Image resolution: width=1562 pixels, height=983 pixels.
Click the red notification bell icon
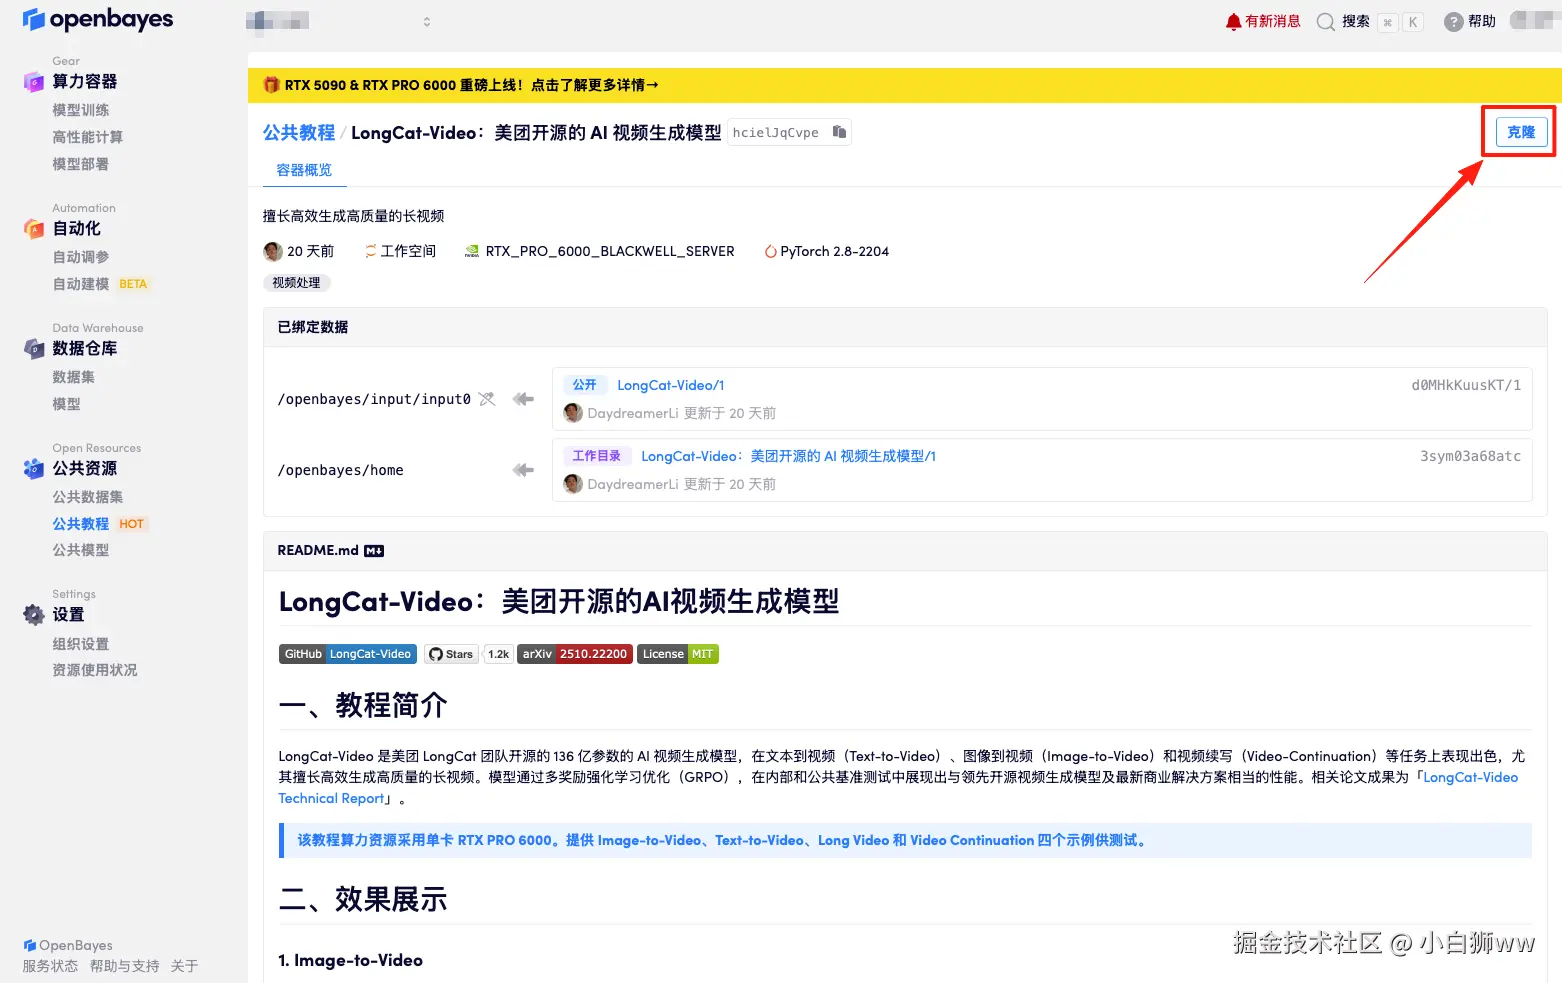coord(1233,22)
